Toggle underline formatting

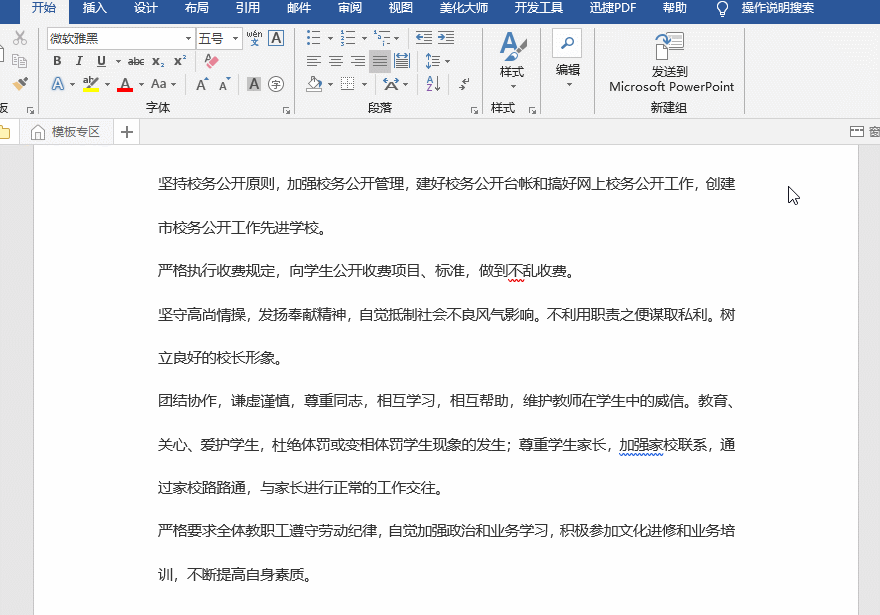(x=101, y=60)
